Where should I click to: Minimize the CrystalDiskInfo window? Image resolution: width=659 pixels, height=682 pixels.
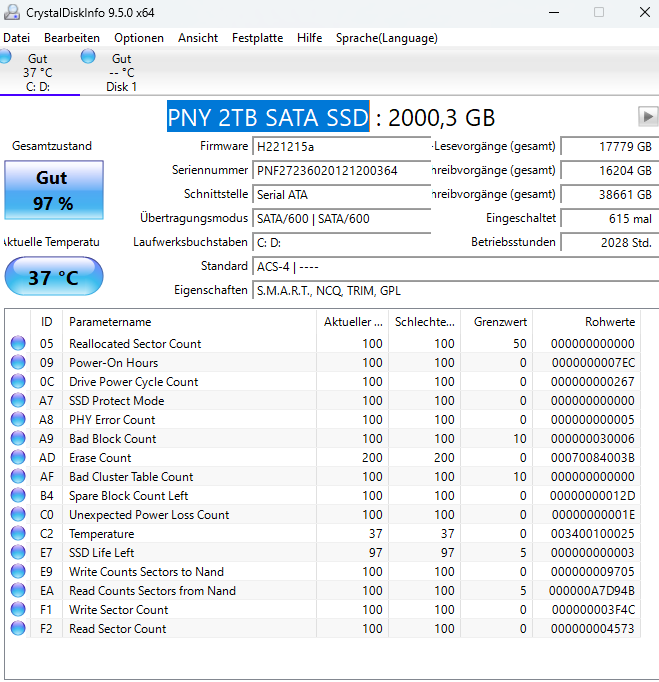pos(554,12)
